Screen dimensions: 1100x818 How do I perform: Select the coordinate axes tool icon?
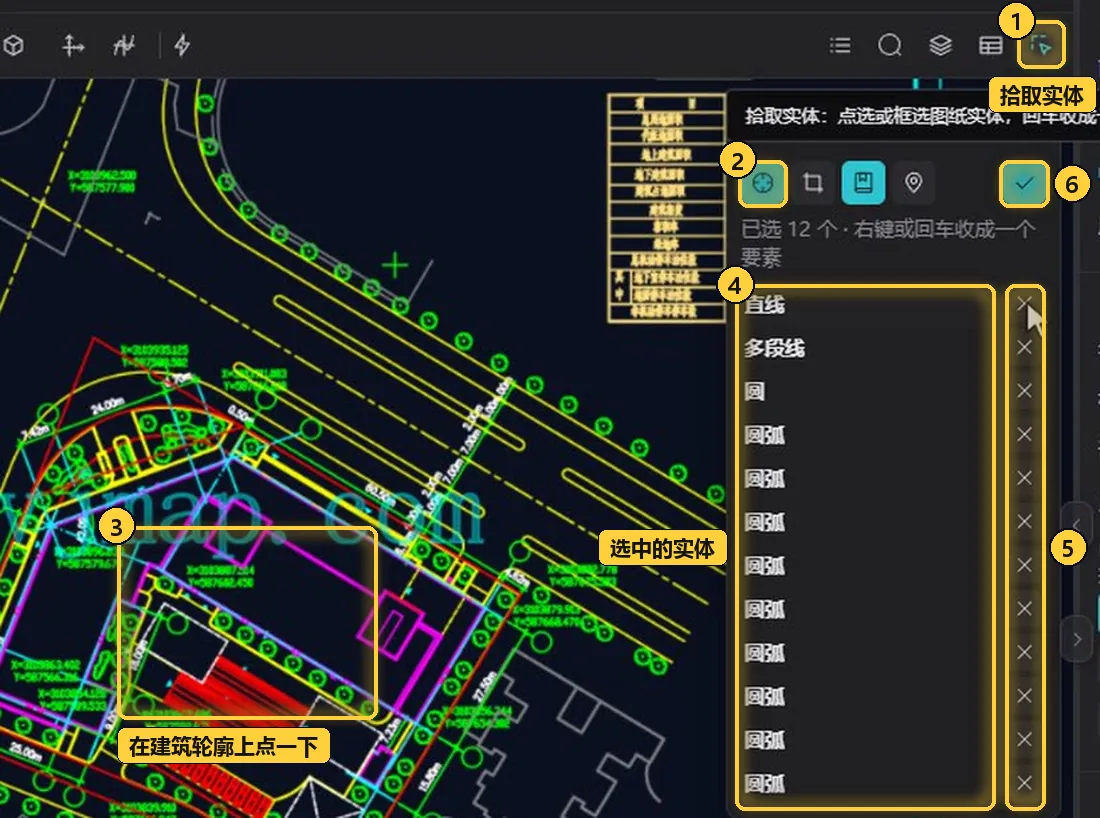(x=72, y=46)
